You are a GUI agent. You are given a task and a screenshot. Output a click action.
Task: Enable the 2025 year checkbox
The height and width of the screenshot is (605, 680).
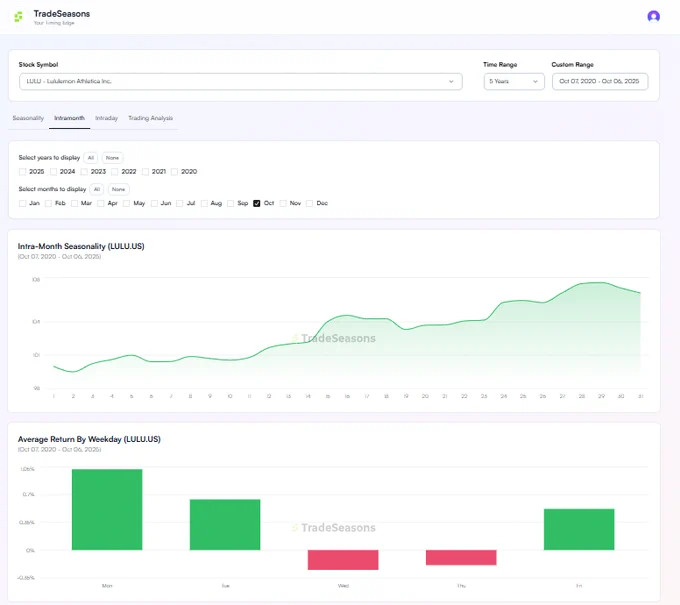(x=23, y=172)
